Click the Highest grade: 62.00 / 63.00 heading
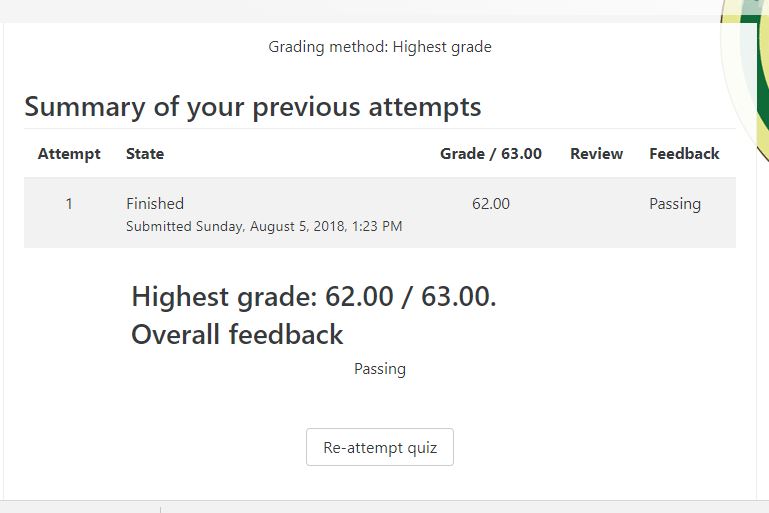This screenshot has height=513, width=769. click(314, 297)
